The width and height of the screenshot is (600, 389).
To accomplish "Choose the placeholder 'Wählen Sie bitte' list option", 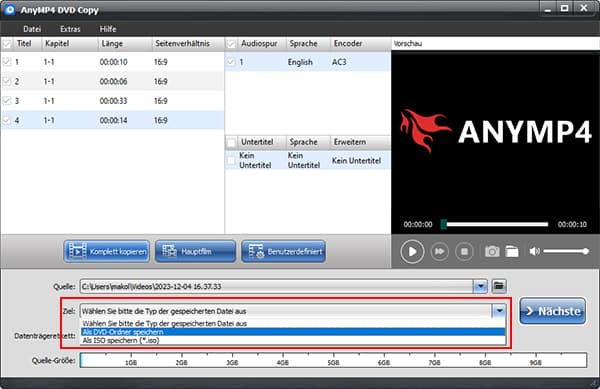I will [x=293, y=324].
